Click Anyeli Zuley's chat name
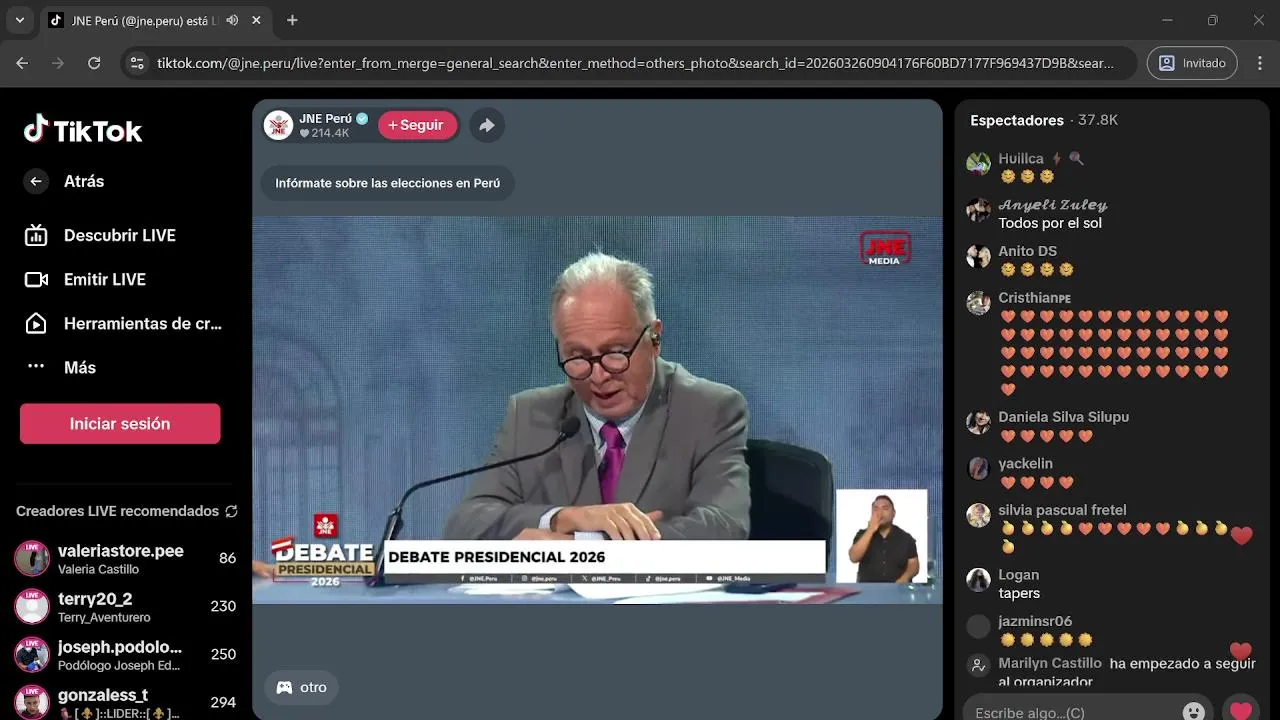 (1053, 205)
